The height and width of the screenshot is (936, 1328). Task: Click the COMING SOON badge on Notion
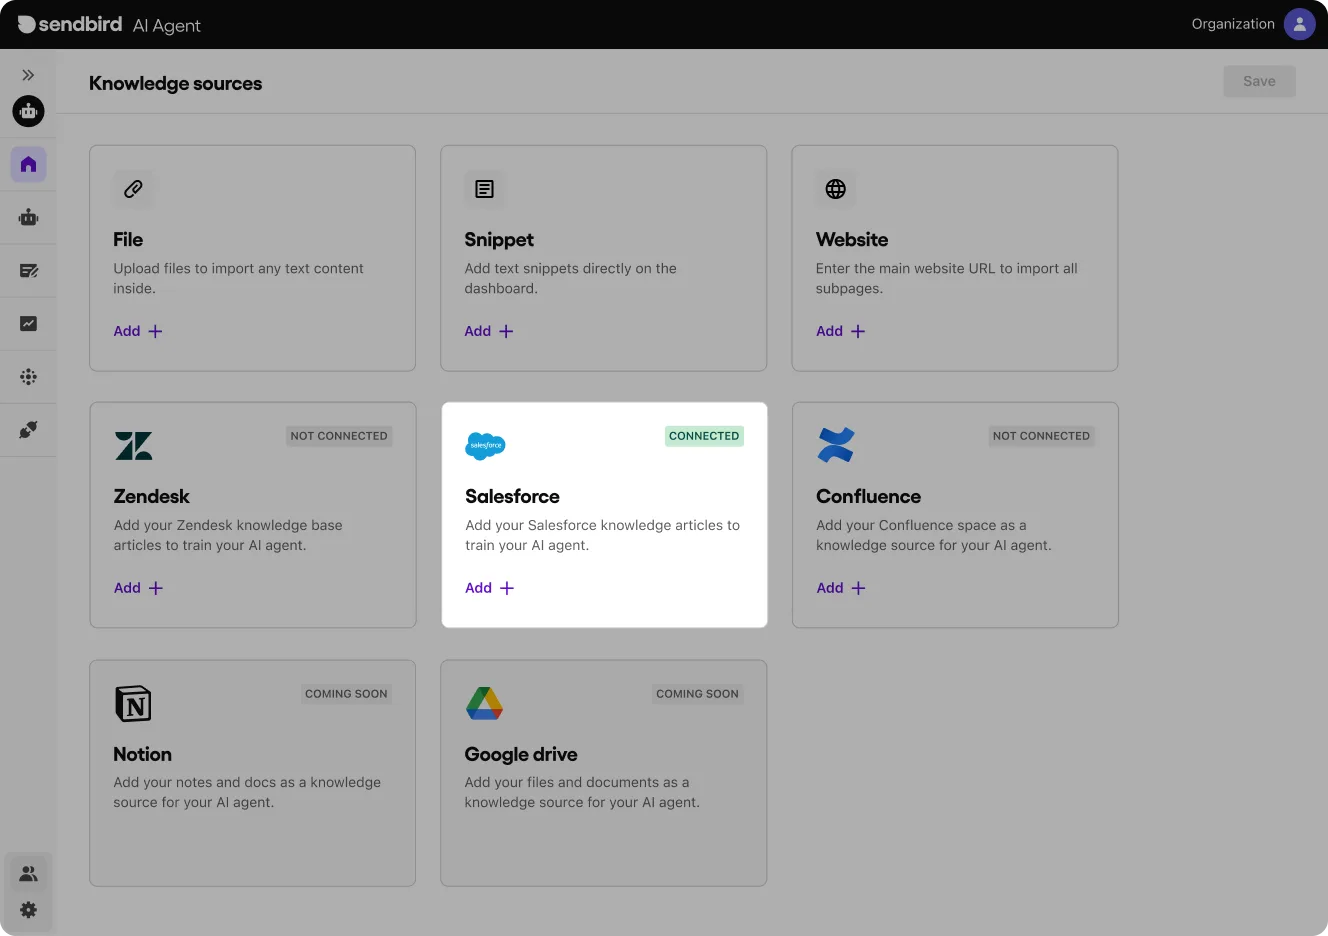point(346,694)
